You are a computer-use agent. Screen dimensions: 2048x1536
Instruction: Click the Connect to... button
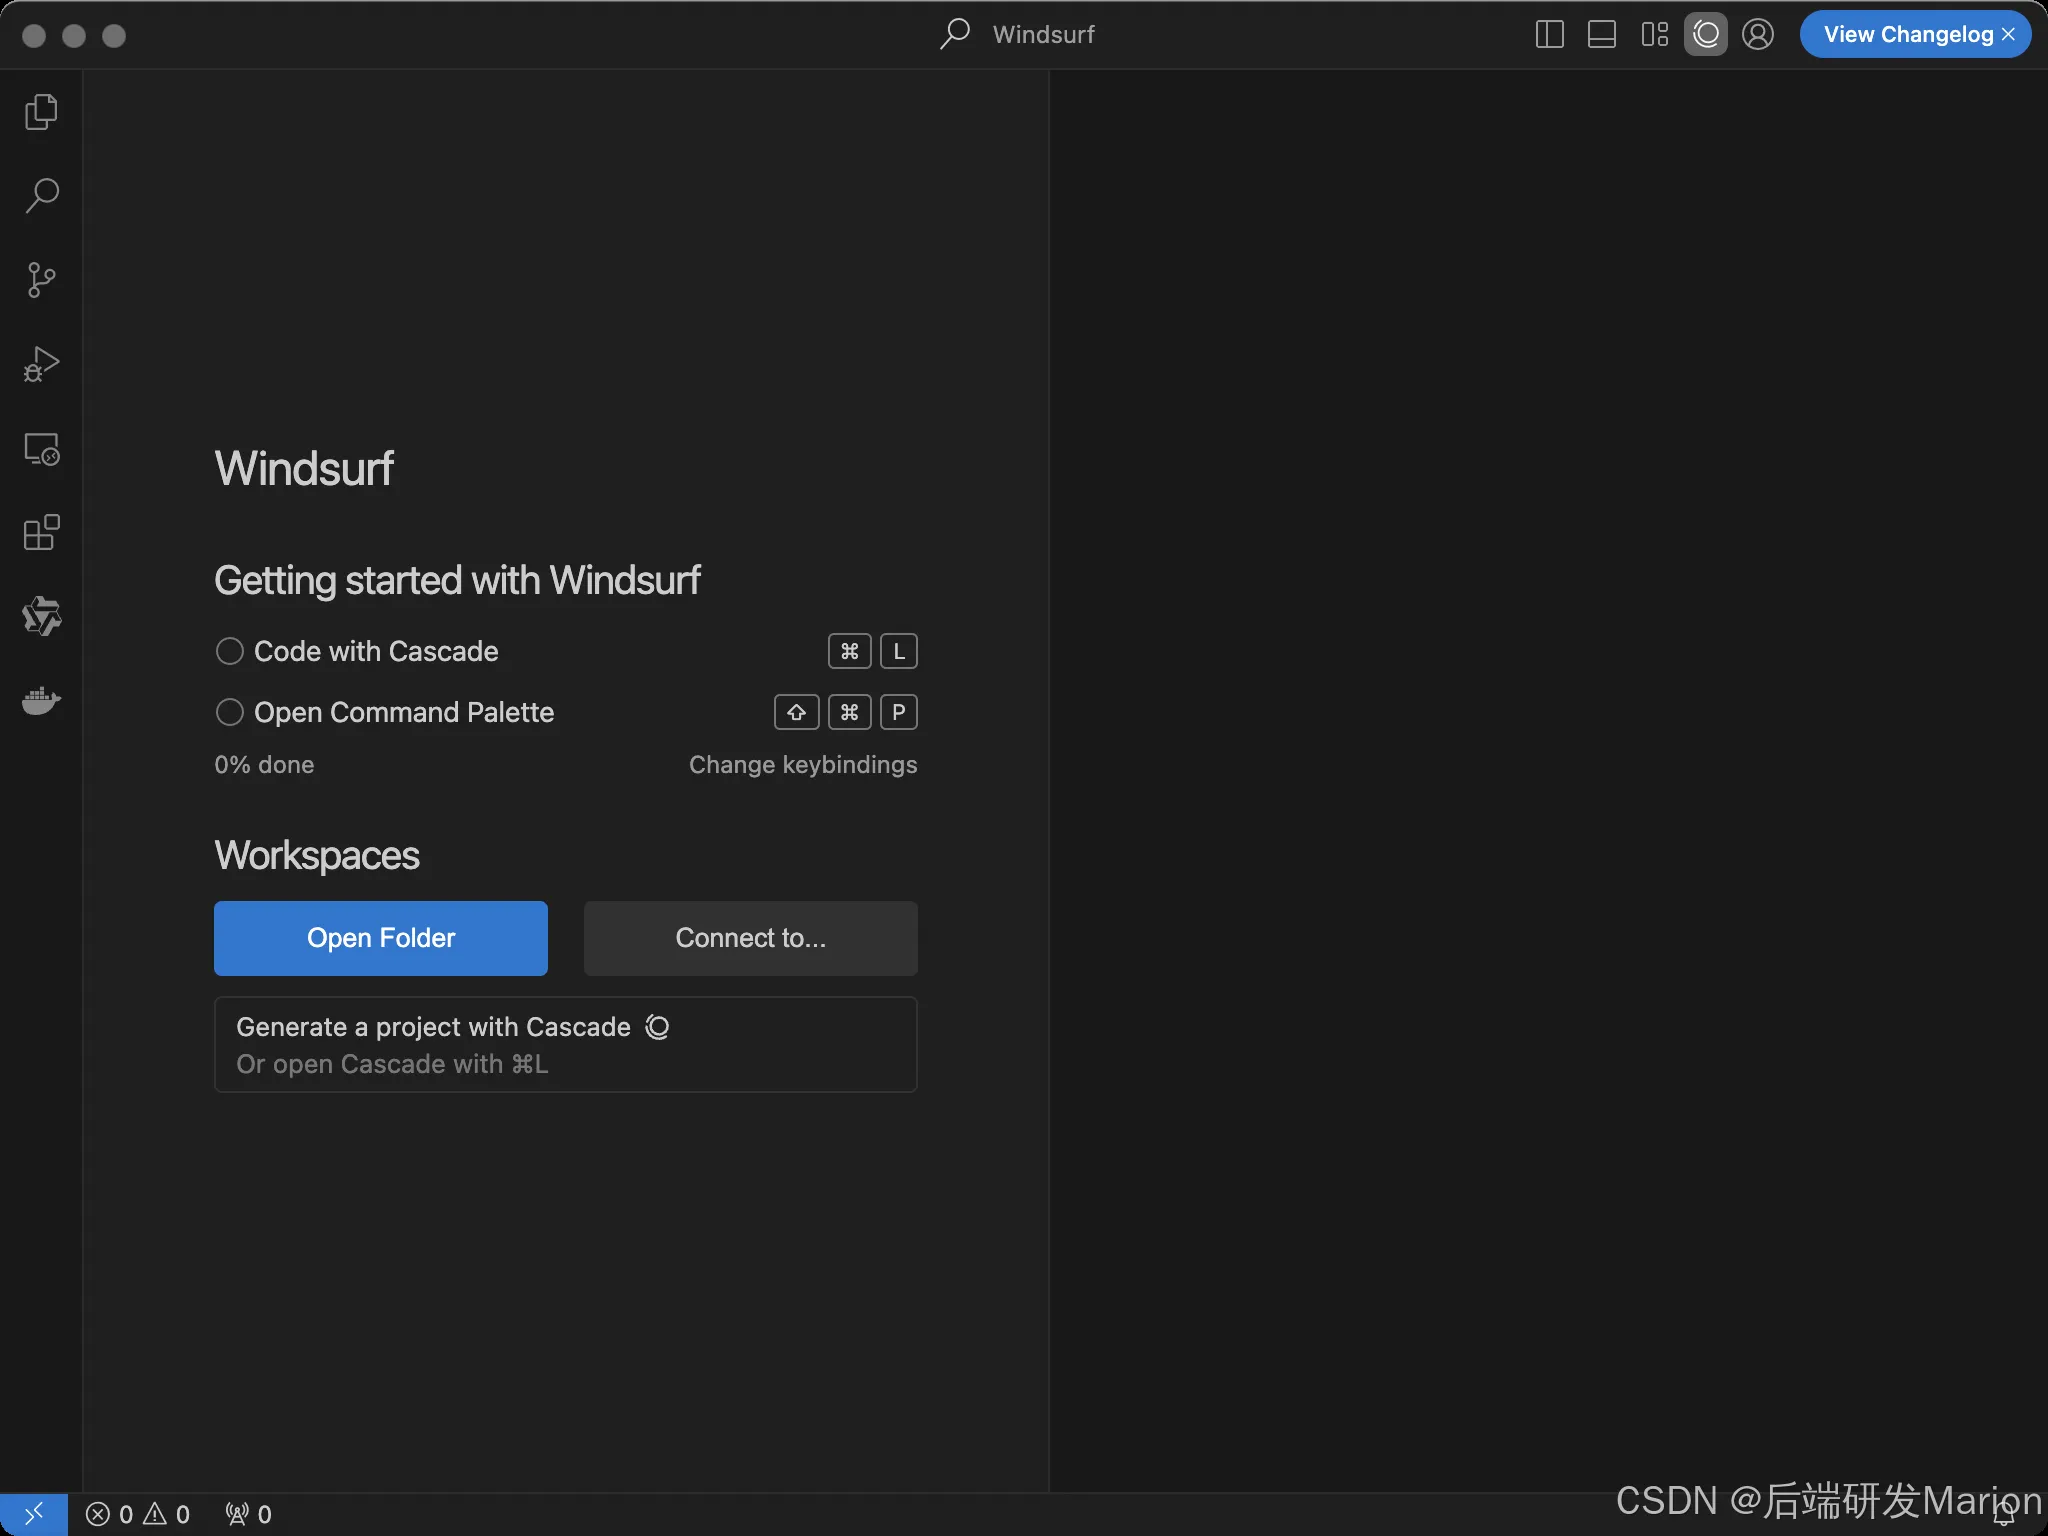pyautogui.click(x=751, y=938)
